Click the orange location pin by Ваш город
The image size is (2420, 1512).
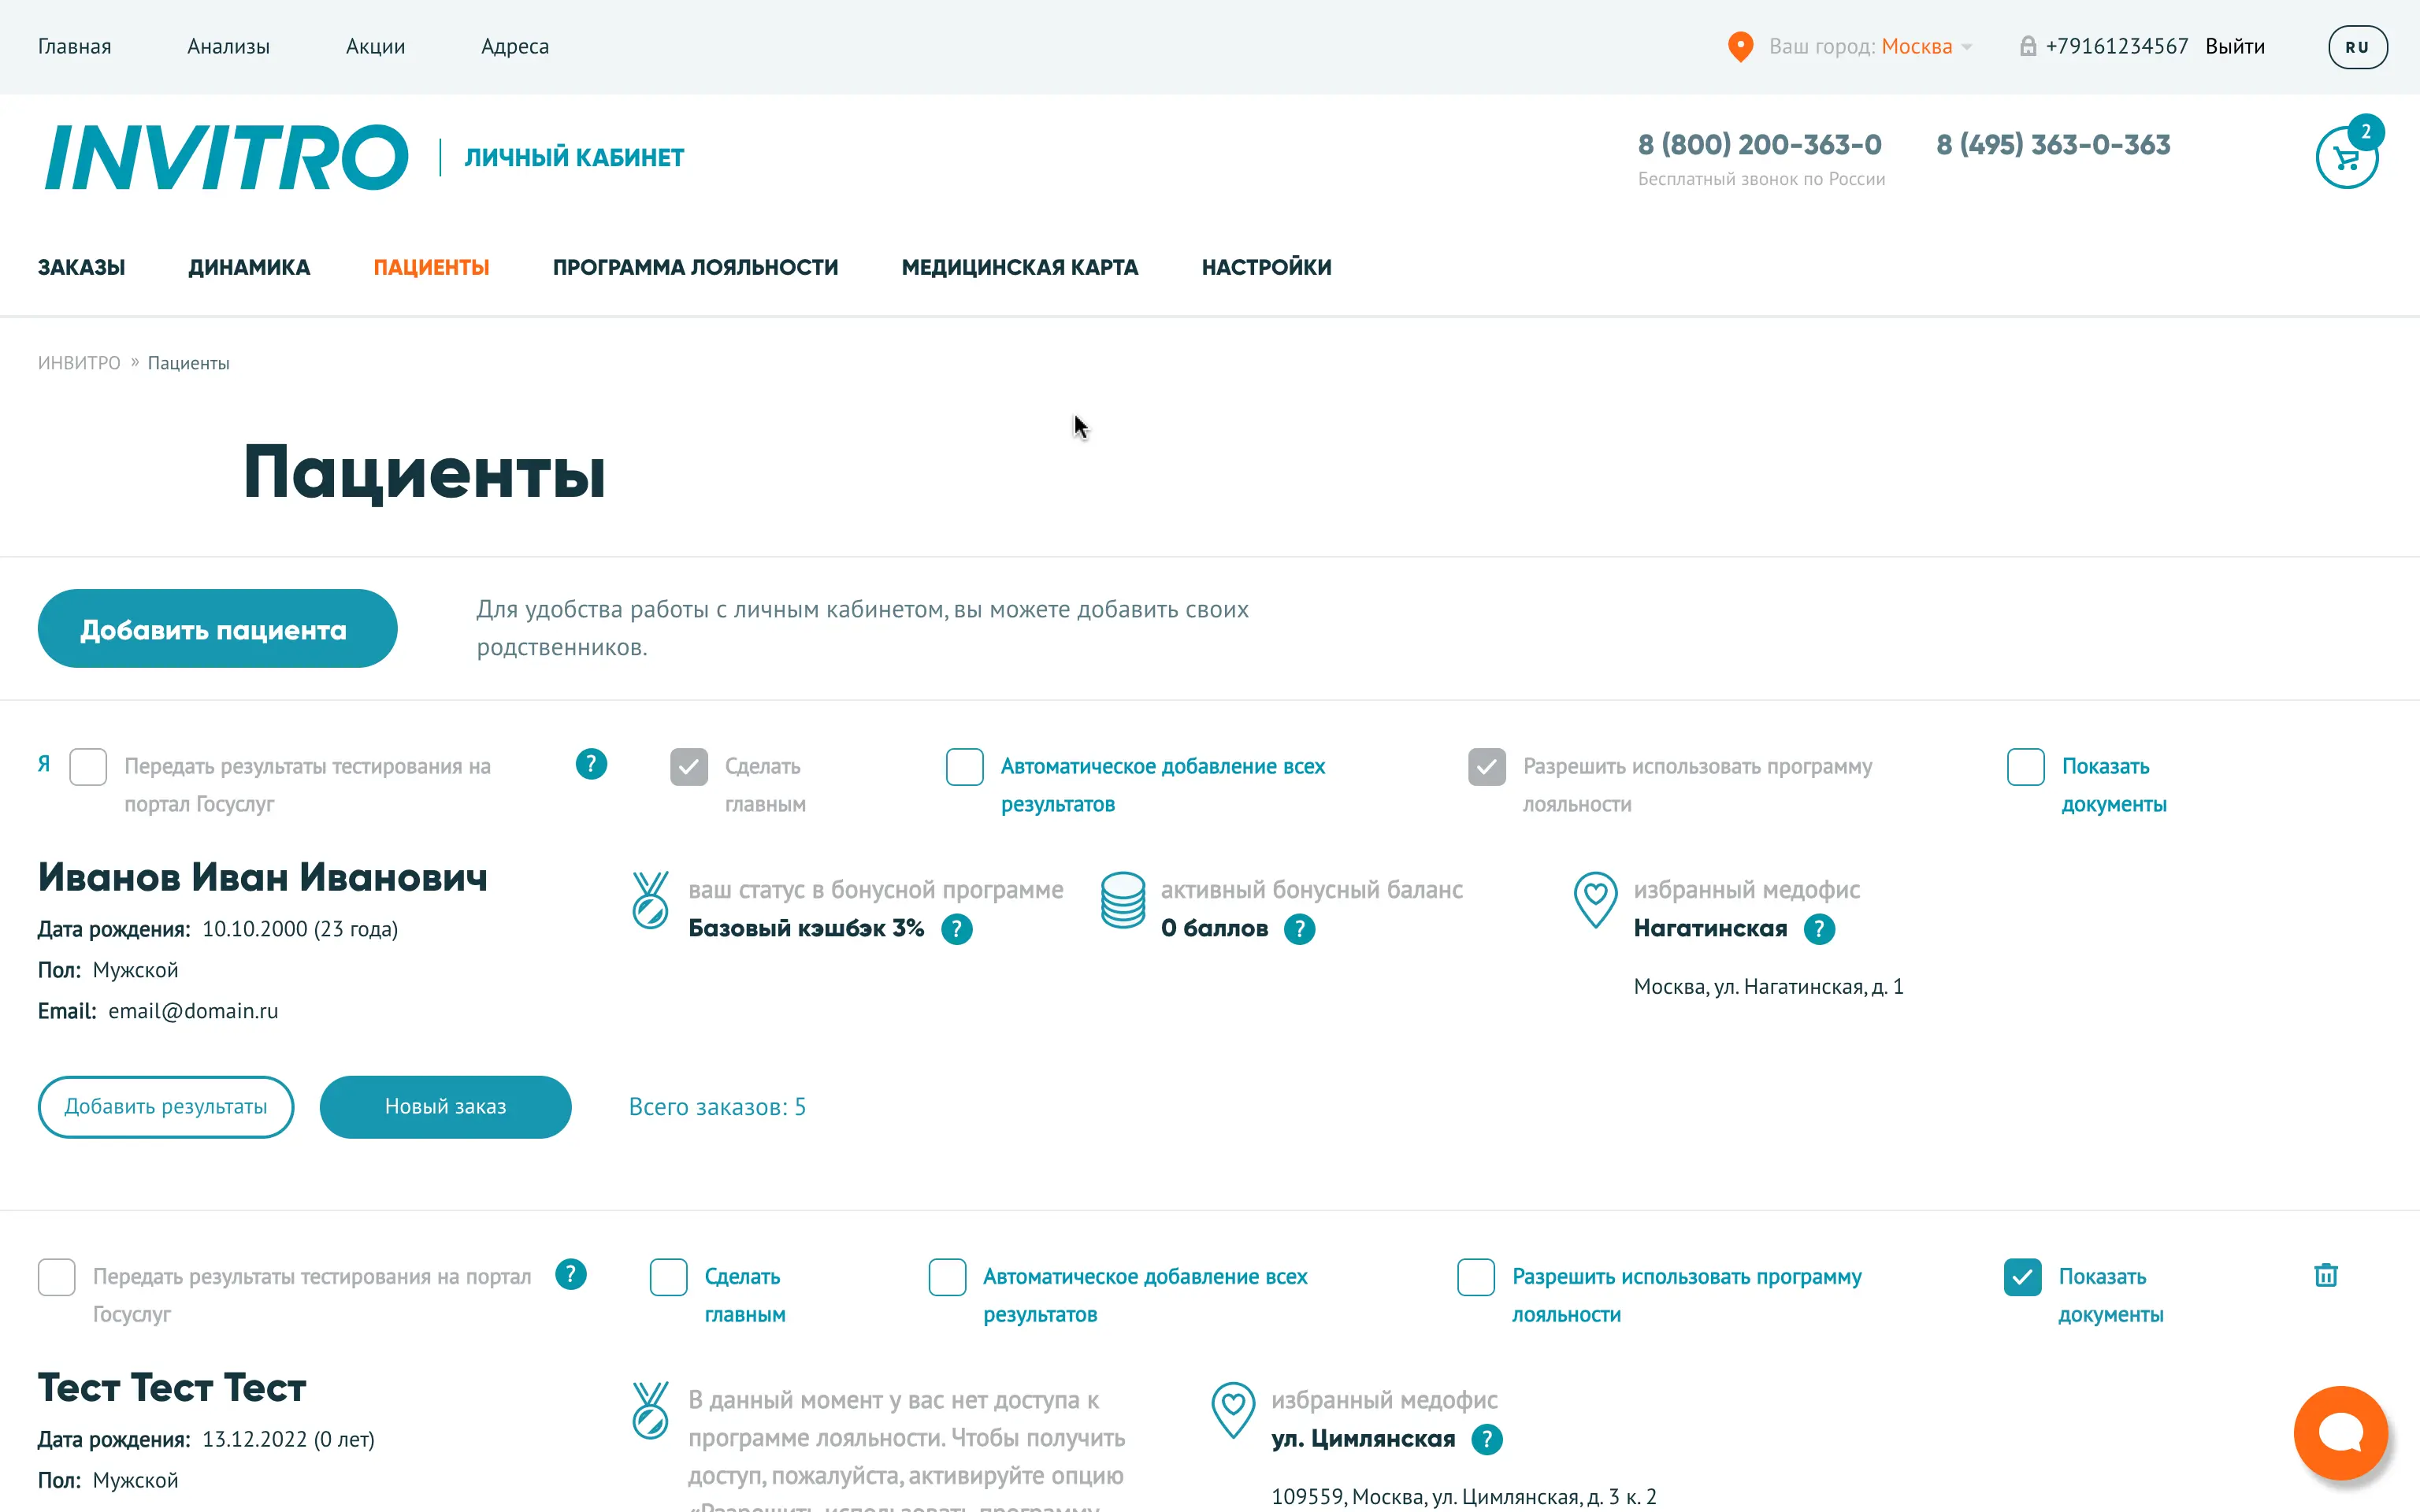point(1741,47)
